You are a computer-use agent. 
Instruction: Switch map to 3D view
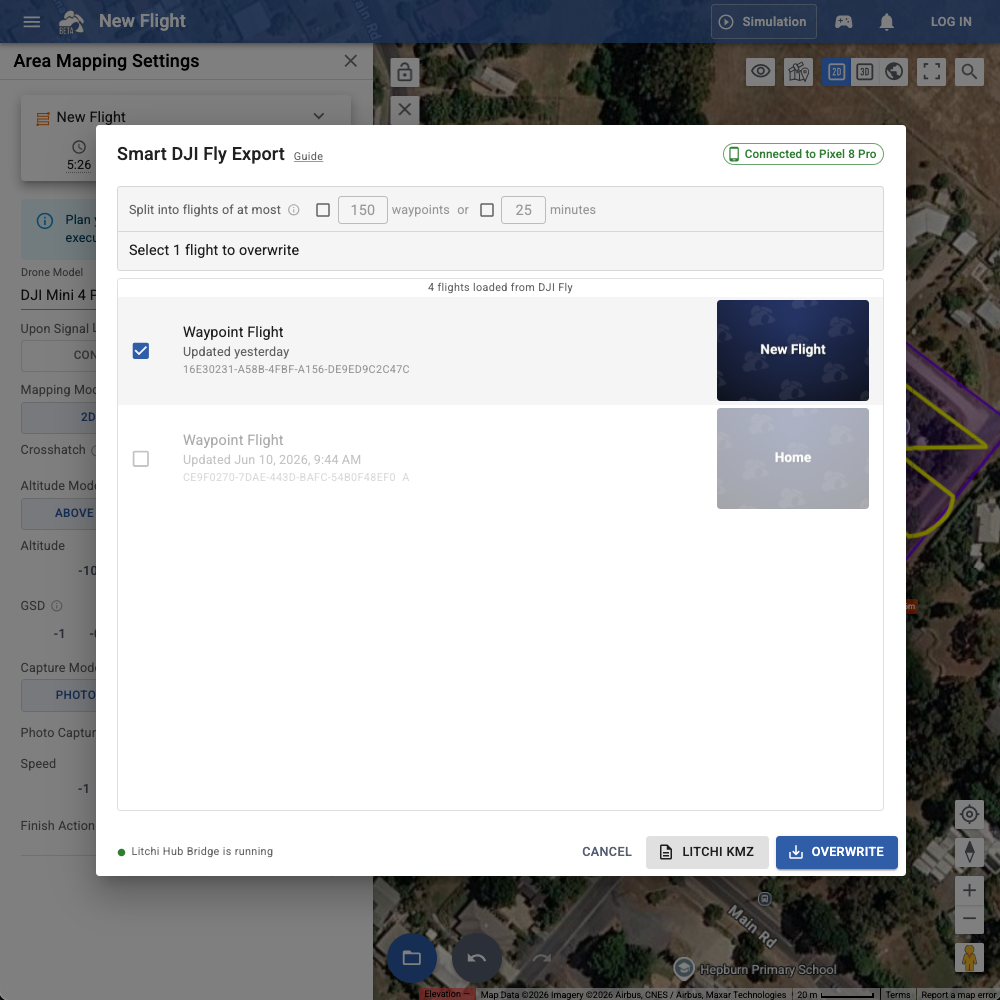point(865,71)
